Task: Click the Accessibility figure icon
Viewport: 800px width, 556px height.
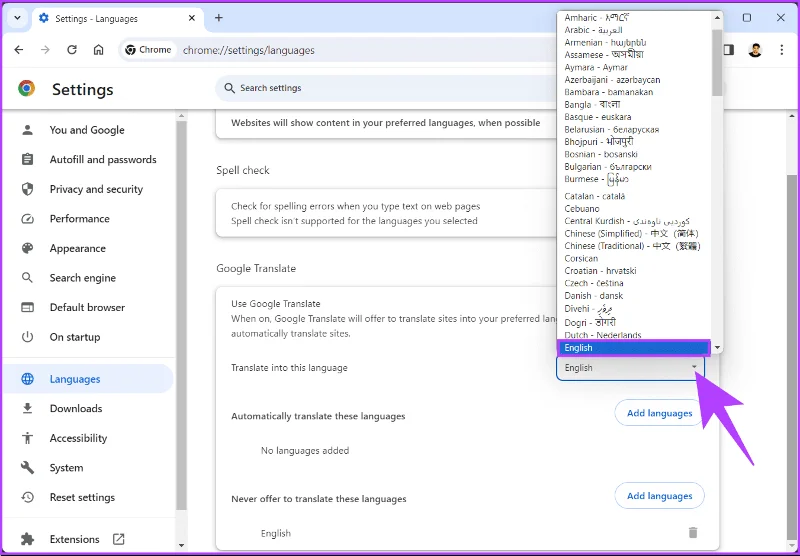Action: coord(28,438)
